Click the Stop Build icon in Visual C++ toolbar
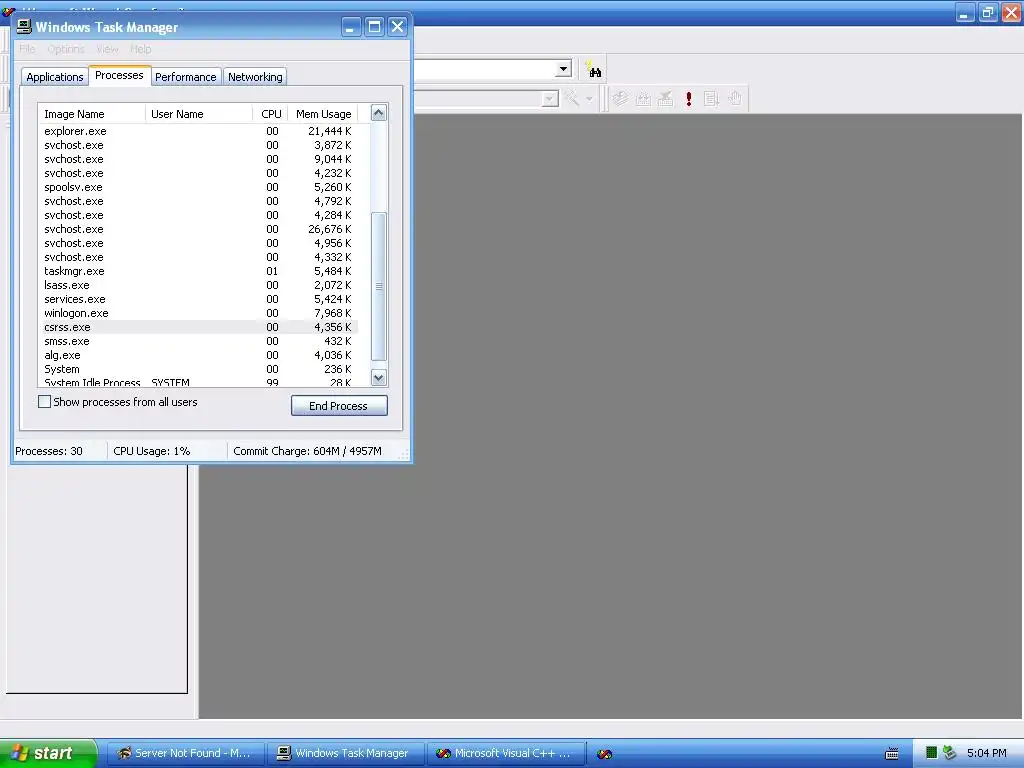The width and height of the screenshot is (1024, 768). coord(665,99)
